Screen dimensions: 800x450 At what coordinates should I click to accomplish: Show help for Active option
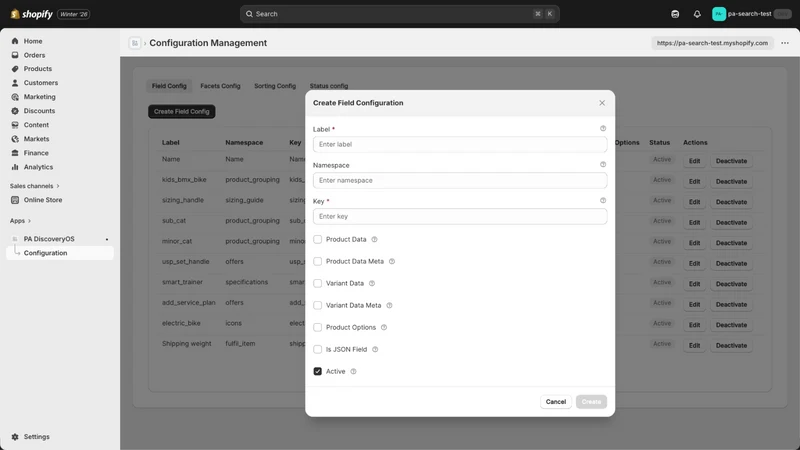[354, 371]
